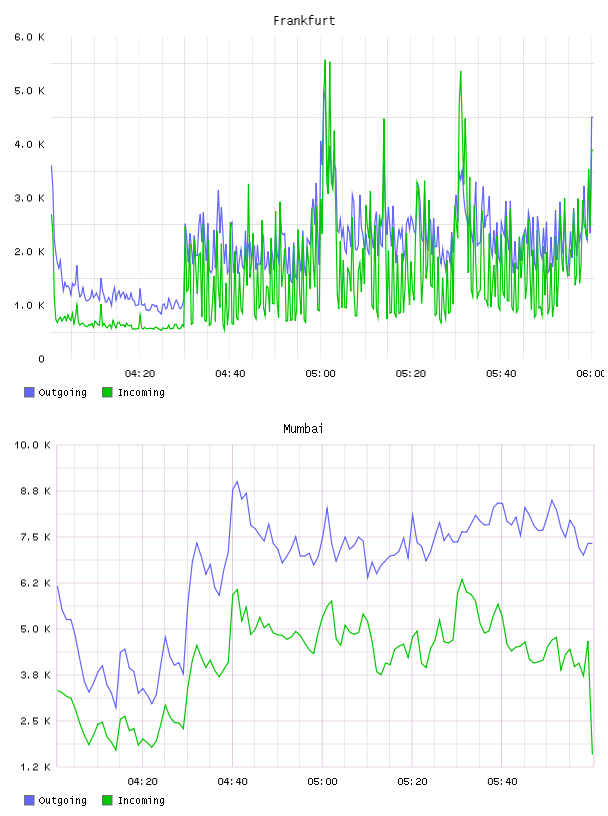Screen dimensions: 608x816
Task: Click the 10.0 K axis label in Mumbai chart
Action: point(32,445)
